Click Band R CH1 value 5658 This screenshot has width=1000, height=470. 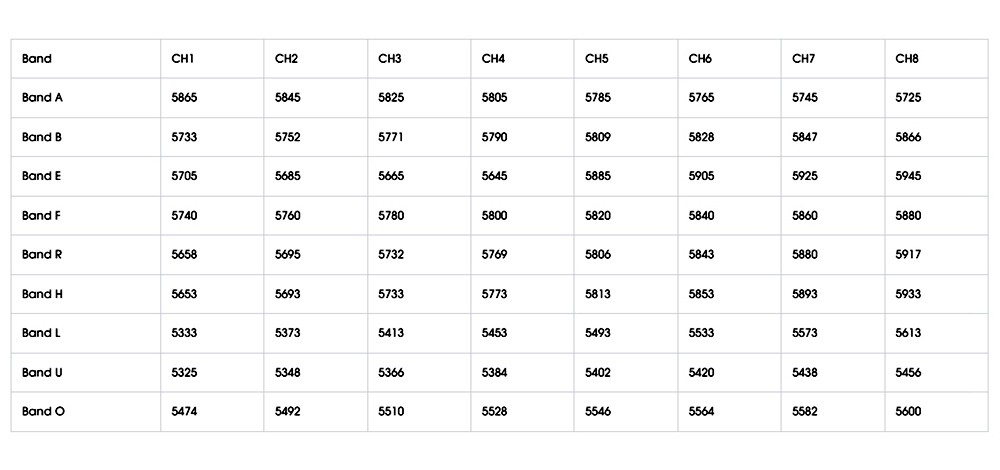(184, 254)
